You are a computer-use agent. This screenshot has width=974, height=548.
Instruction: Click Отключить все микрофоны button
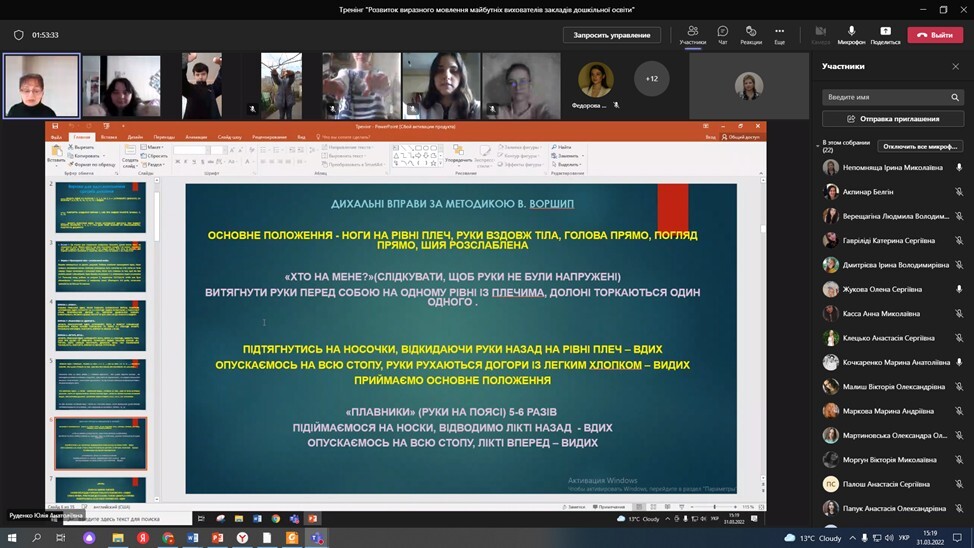tap(920, 147)
